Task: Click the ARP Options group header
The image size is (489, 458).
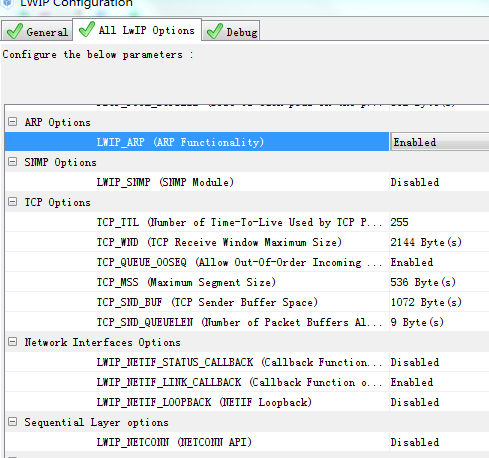Action: pyautogui.click(x=57, y=122)
